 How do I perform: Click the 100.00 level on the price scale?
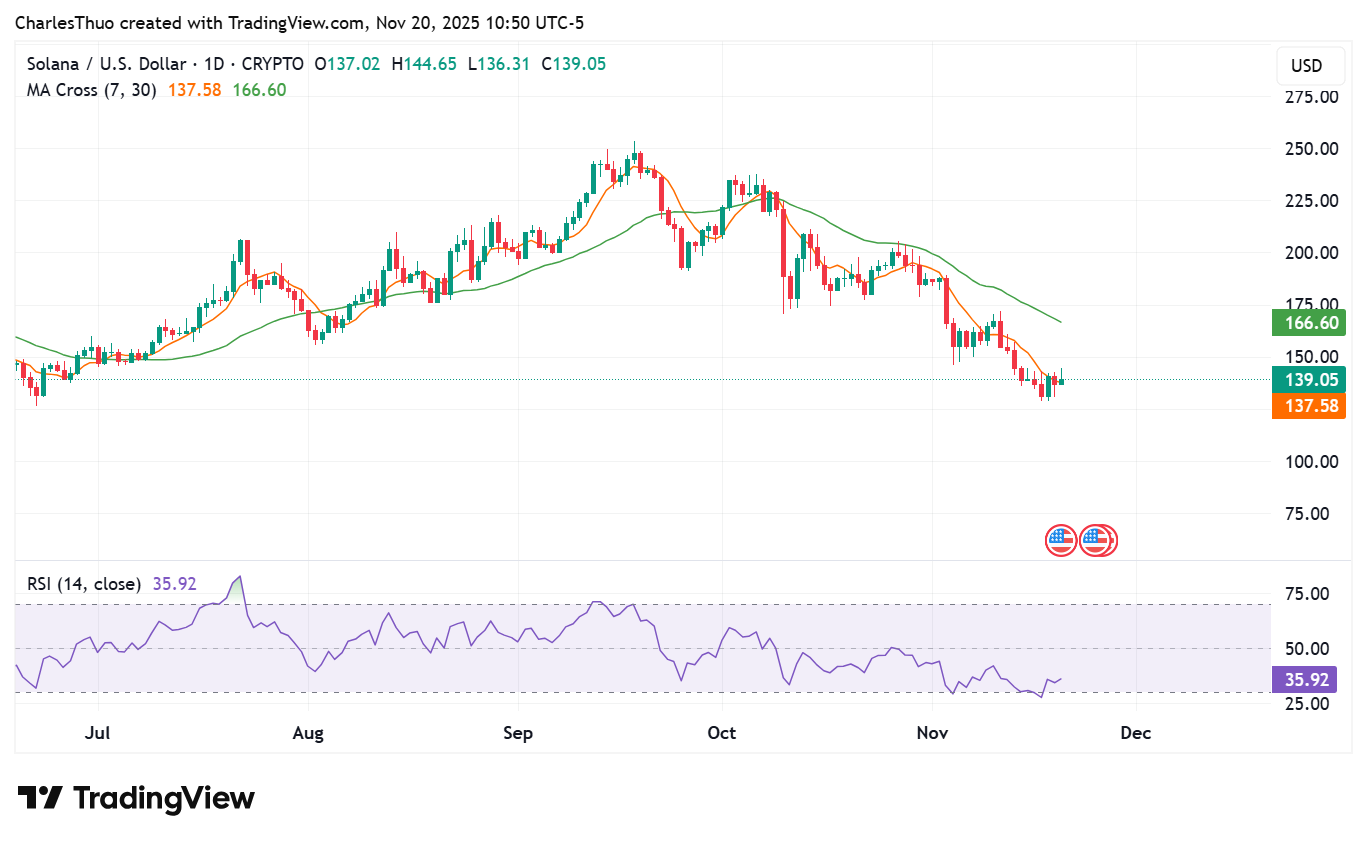[x=1312, y=462]
